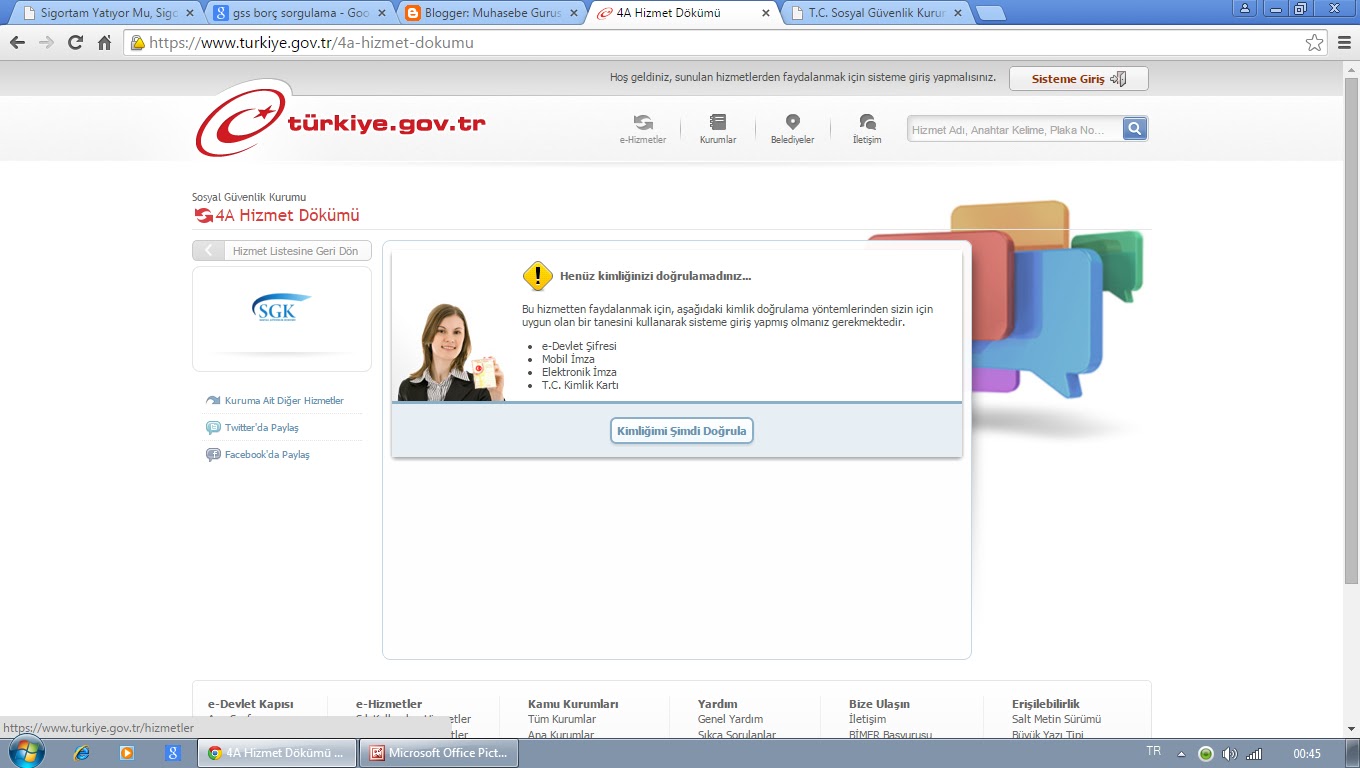
Task: Click the 'Mobil İmza' list item
Action: pyautogui.click(x=568, y=359)
